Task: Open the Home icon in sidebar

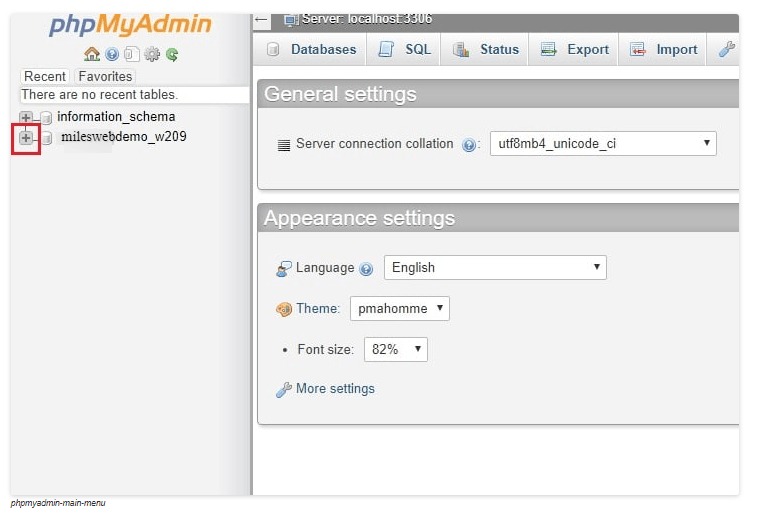Action: click(92, 54)
